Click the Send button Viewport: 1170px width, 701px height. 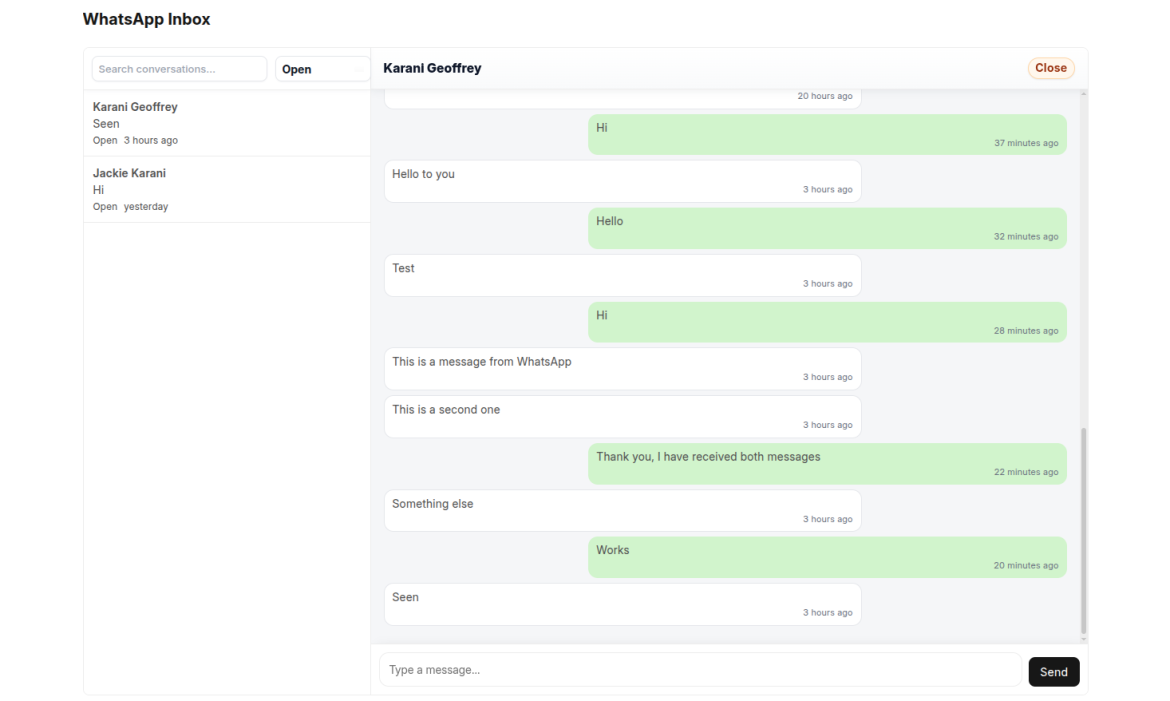pyautogui.click(x=1053, y=672)
